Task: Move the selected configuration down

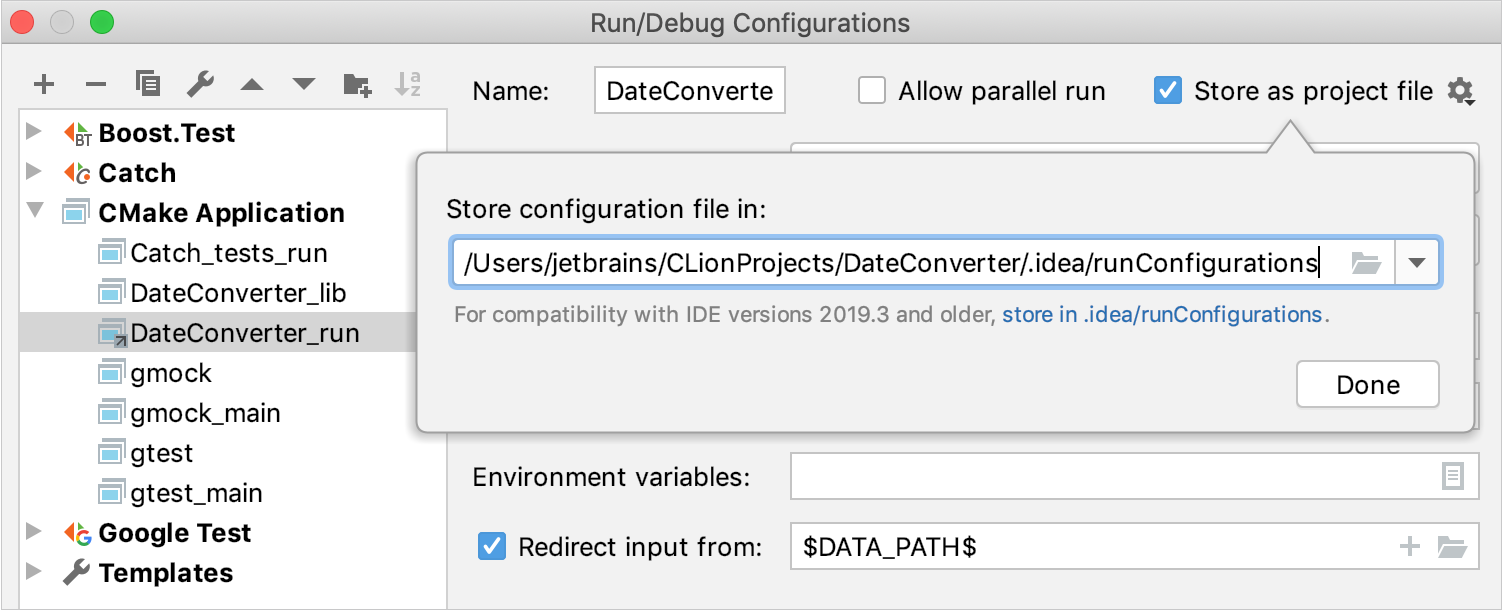Action: tap(303, 84)
